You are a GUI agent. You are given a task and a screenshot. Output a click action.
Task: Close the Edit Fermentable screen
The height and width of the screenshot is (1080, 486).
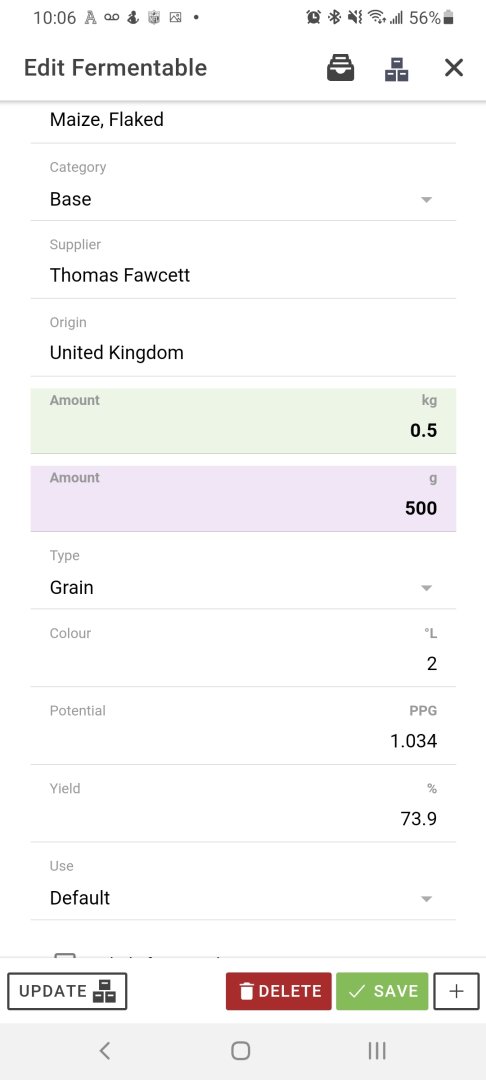coord(454,68)
